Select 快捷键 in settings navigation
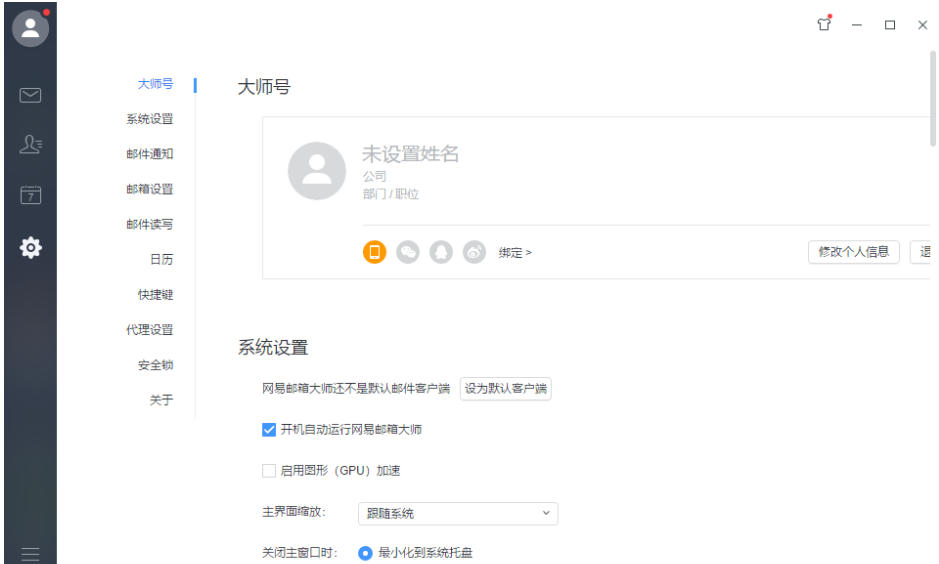939x564 pixels. 155,295
